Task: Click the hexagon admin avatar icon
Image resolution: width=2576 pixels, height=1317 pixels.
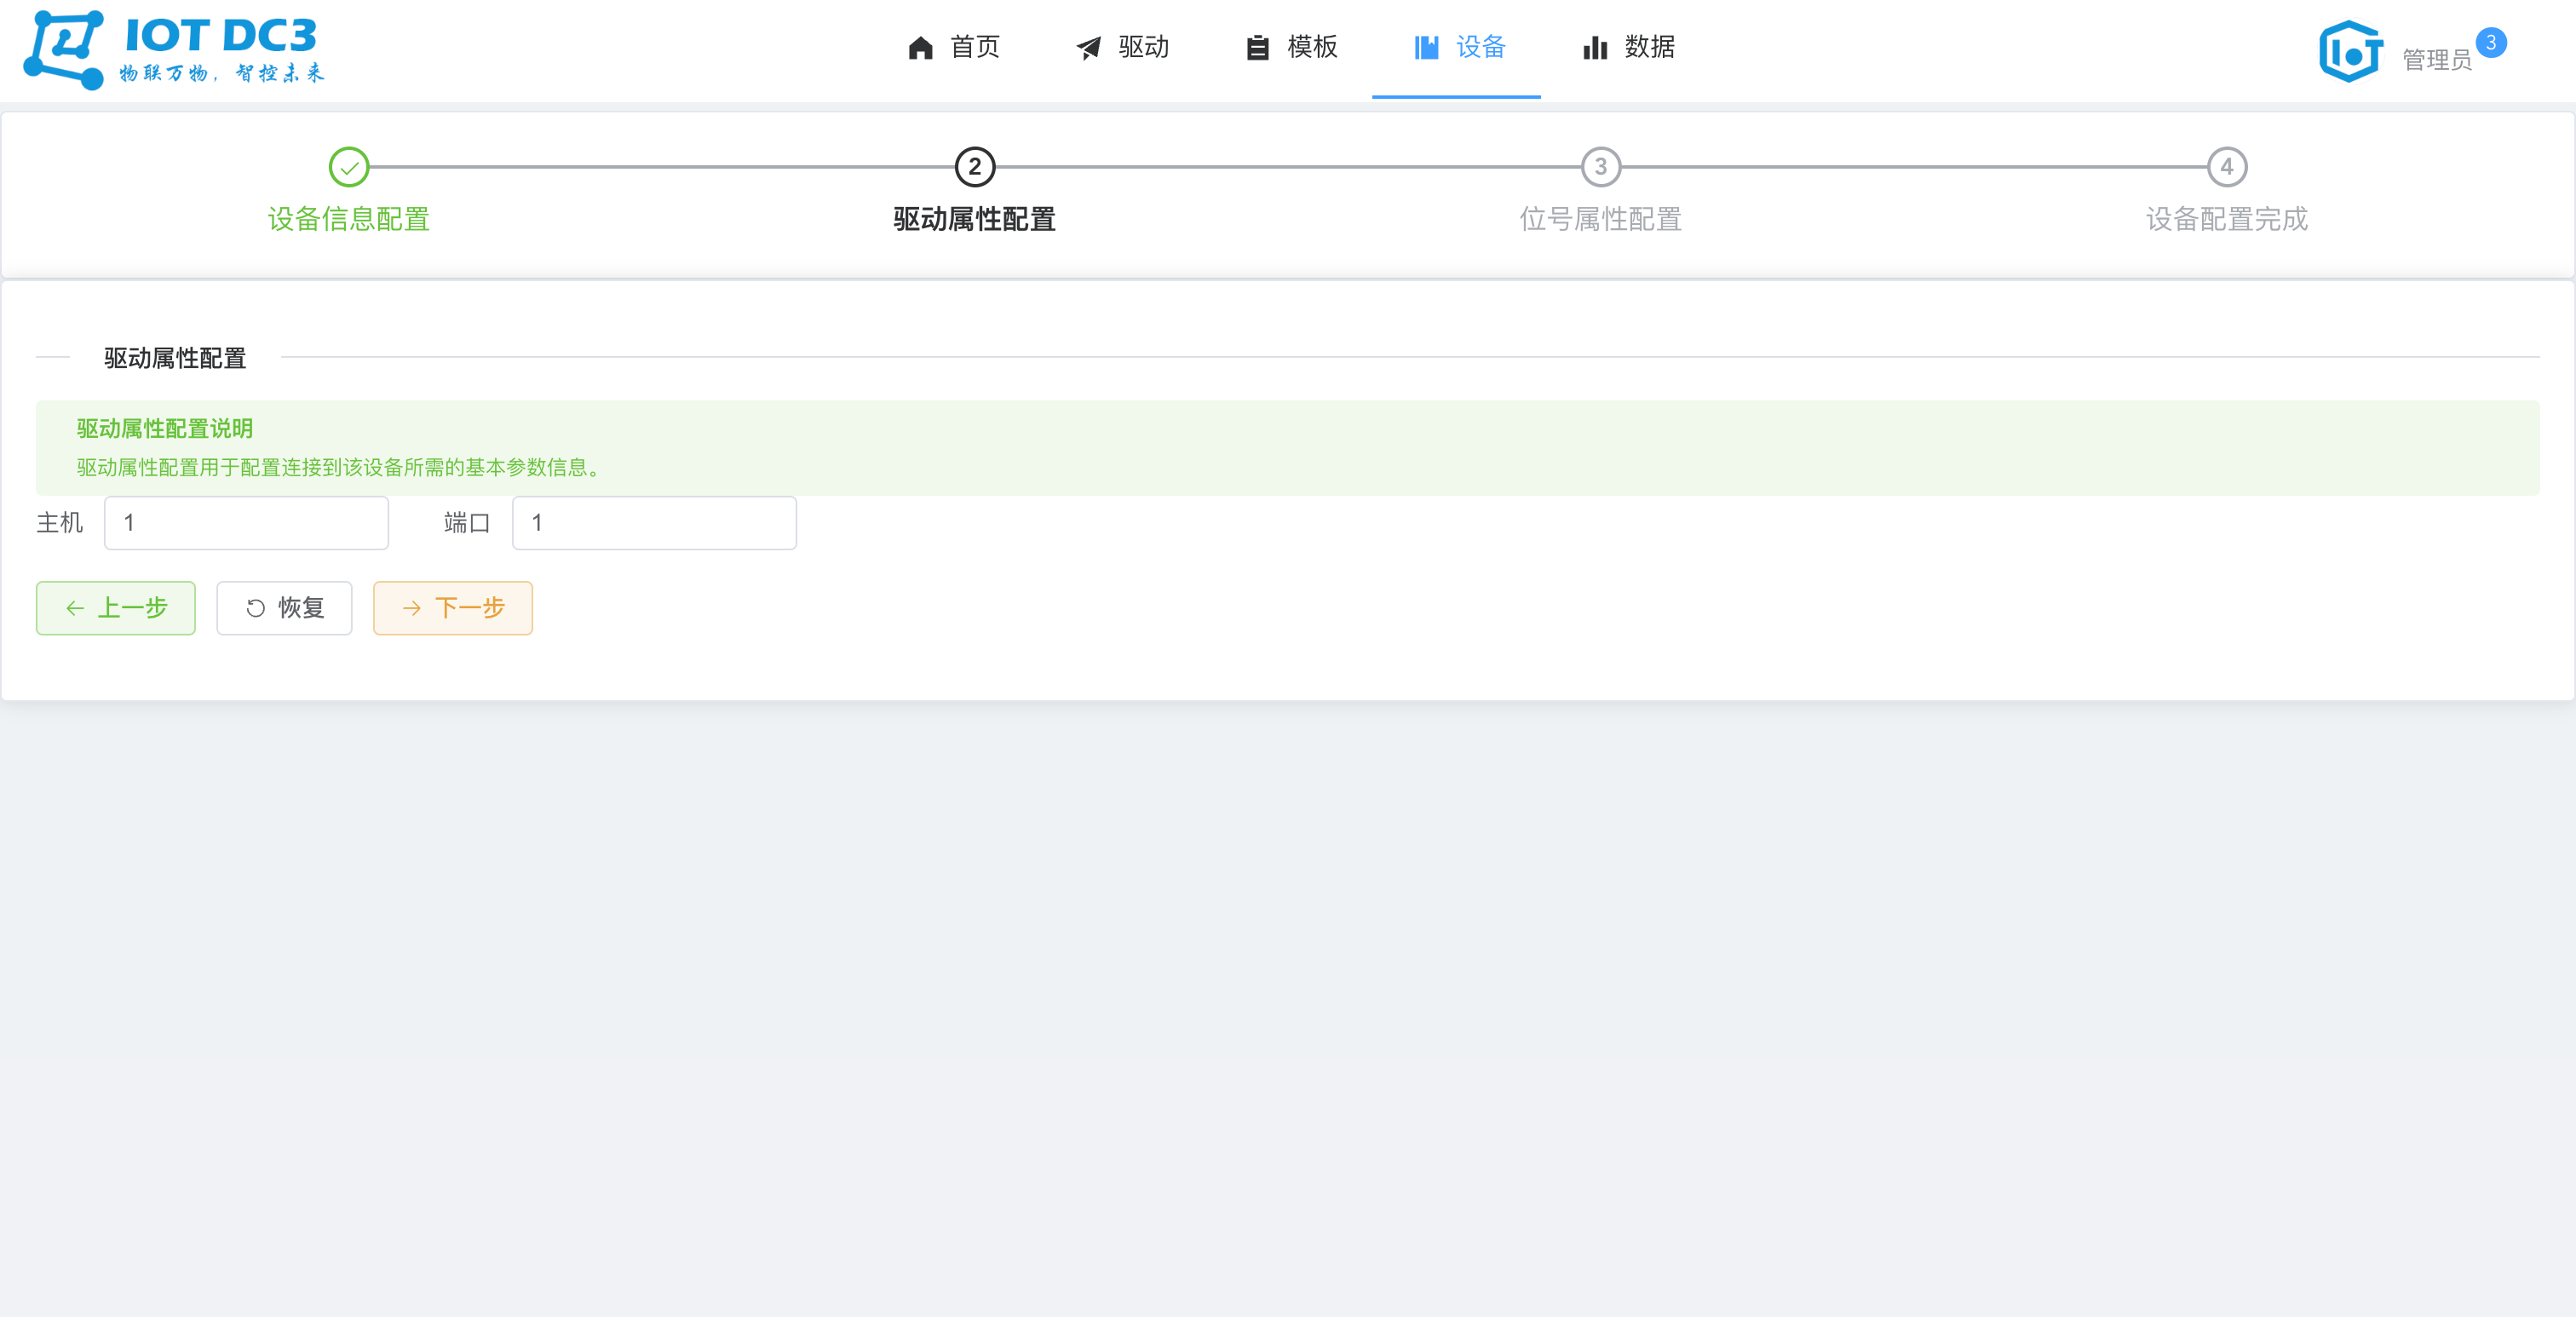Action: 2349,50
